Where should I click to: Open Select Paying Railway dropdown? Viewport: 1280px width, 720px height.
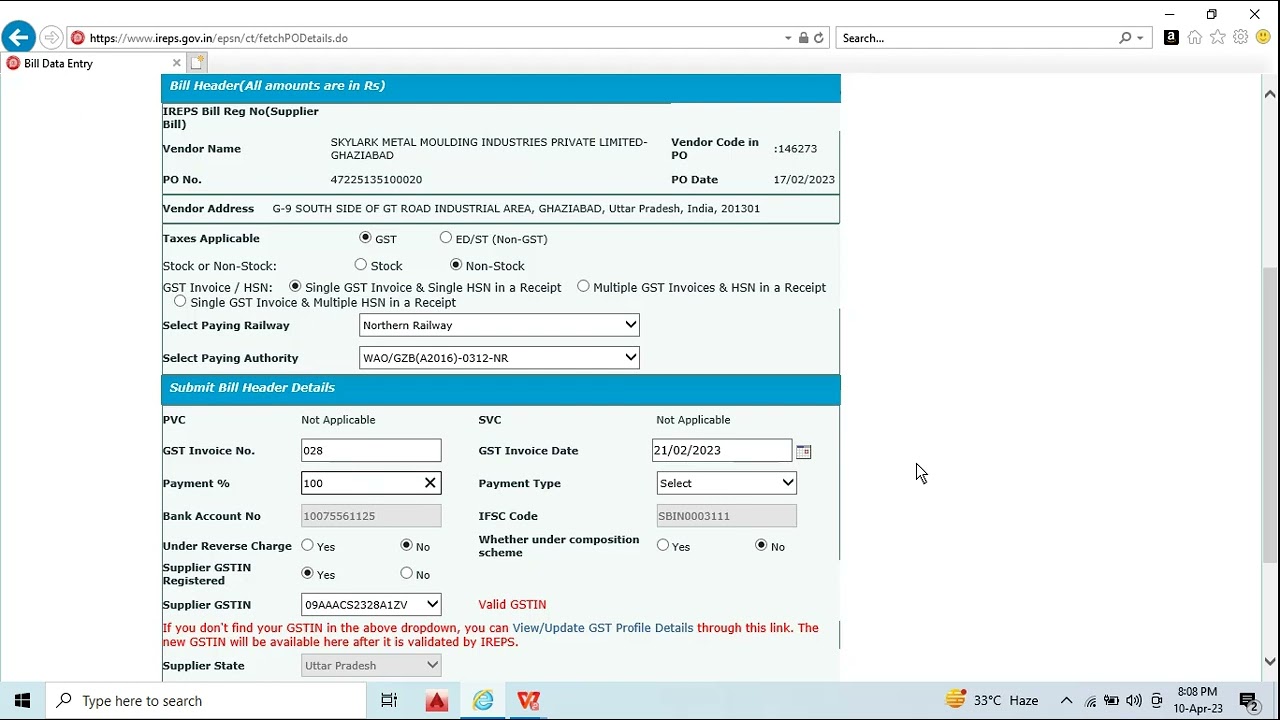(499, 325)
